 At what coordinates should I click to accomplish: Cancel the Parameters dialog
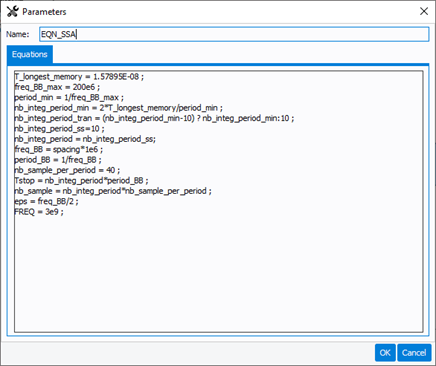coord(414,353)
